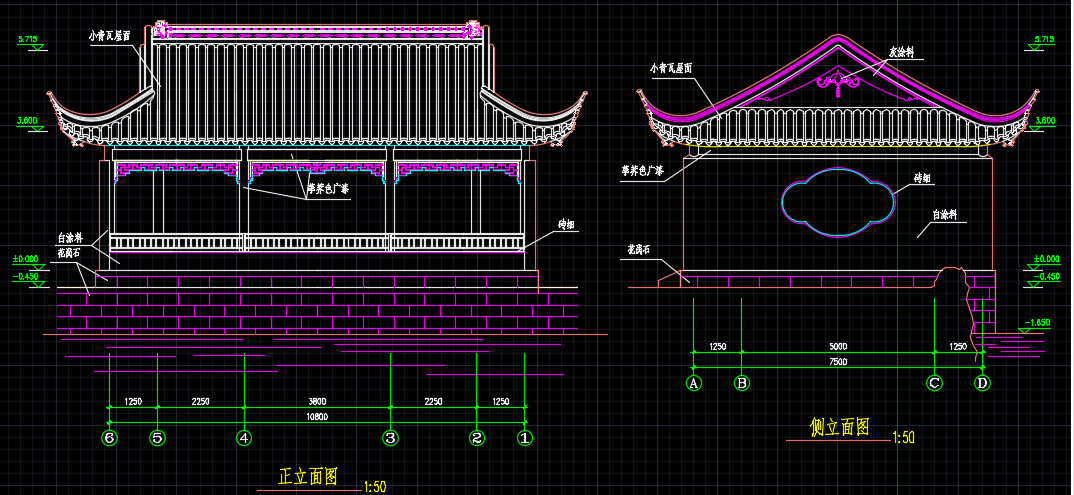Select the 7500 overall dimension text

838,361
